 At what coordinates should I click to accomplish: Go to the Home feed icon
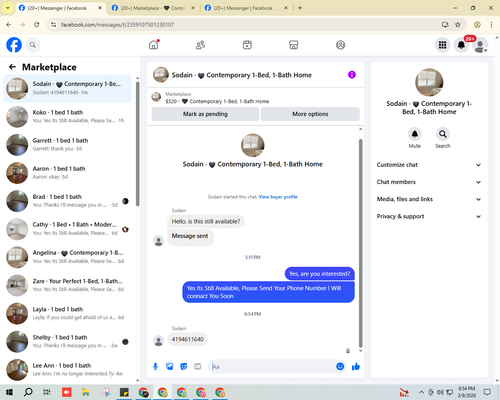tap(154, 45)
